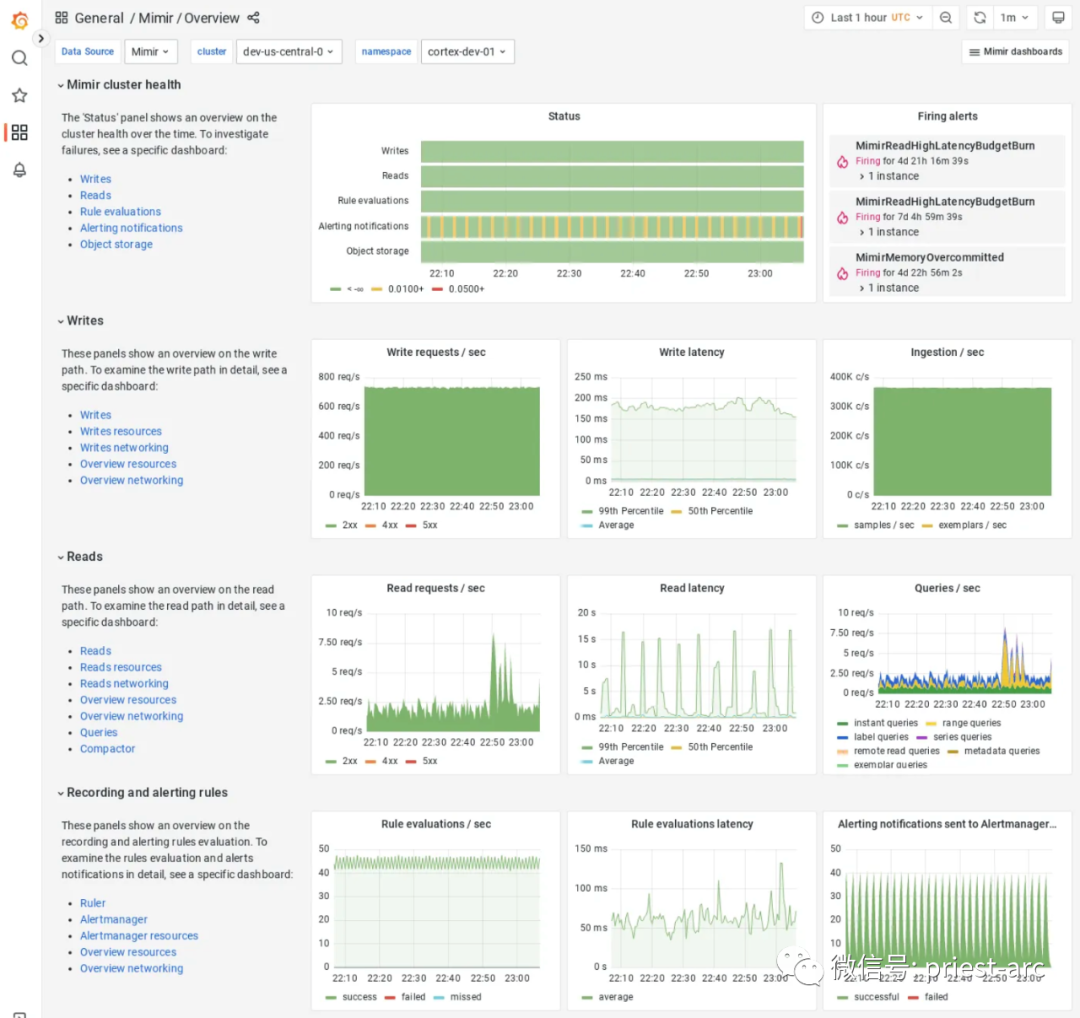Open the namespace cortex-dev-01 dropdown
Image resolution: width=1080 pixels, height=1018 pixels.
coord(466,52)
